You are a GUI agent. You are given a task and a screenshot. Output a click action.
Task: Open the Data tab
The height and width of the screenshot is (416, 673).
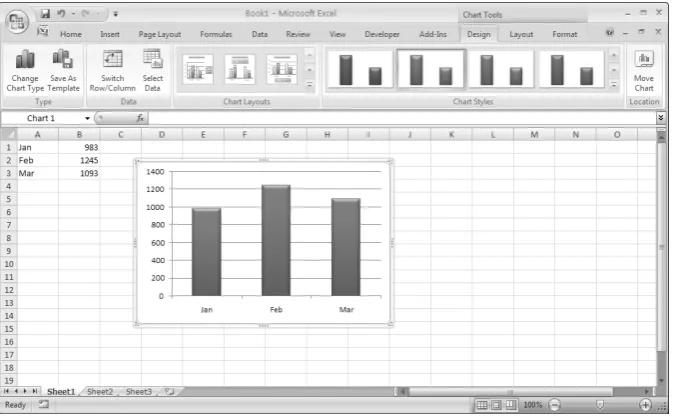pyautogui.click(x=260, y=34)
